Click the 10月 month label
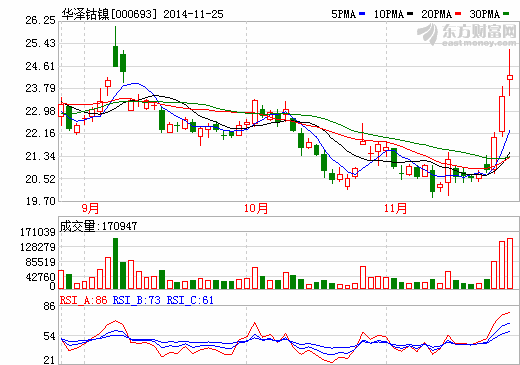Screen dimensions: 520x365 [x=256, y=208]
